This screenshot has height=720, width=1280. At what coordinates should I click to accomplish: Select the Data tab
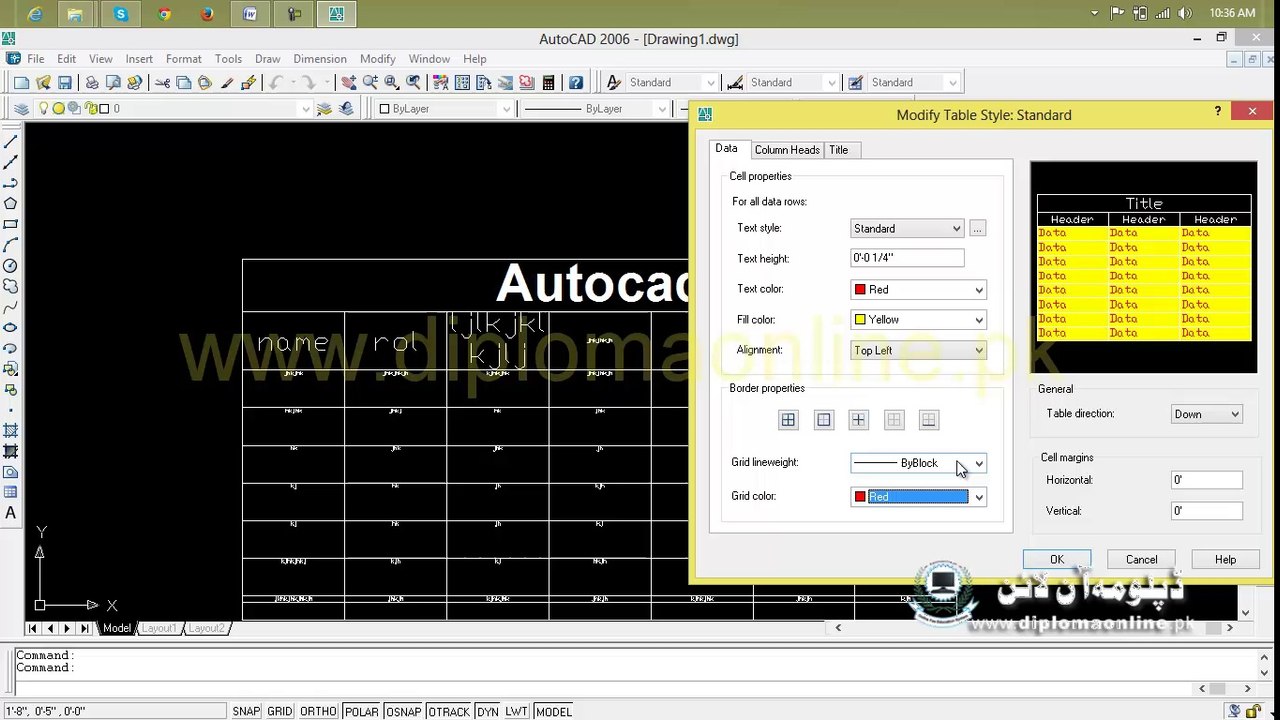[727, 149]
